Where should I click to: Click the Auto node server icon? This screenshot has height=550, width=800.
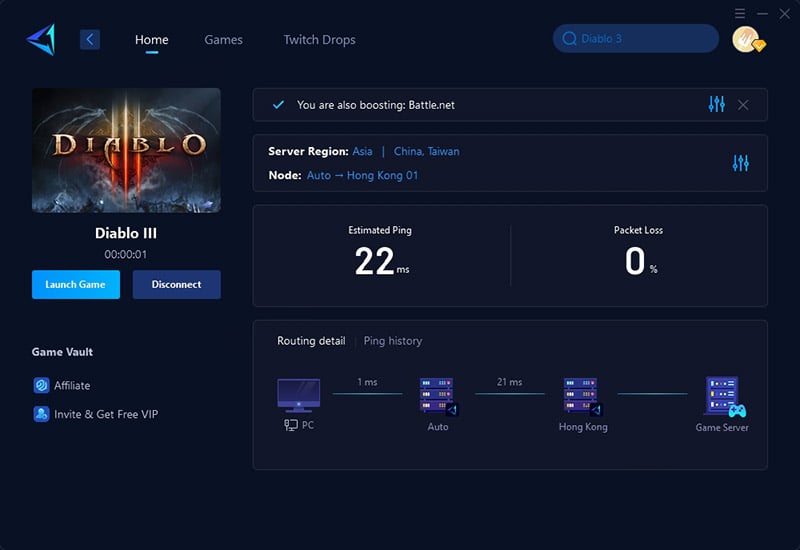pyautogui.click(x=438, y=396)
